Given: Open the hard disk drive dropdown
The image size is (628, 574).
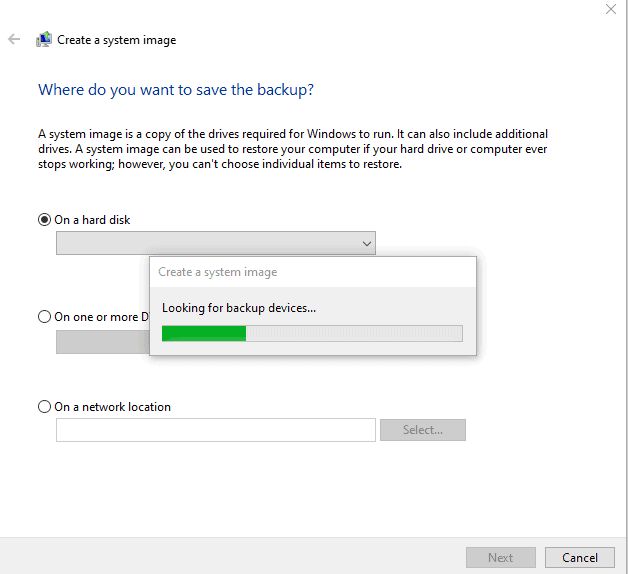Looking at the screenshot, I should 216,243.
